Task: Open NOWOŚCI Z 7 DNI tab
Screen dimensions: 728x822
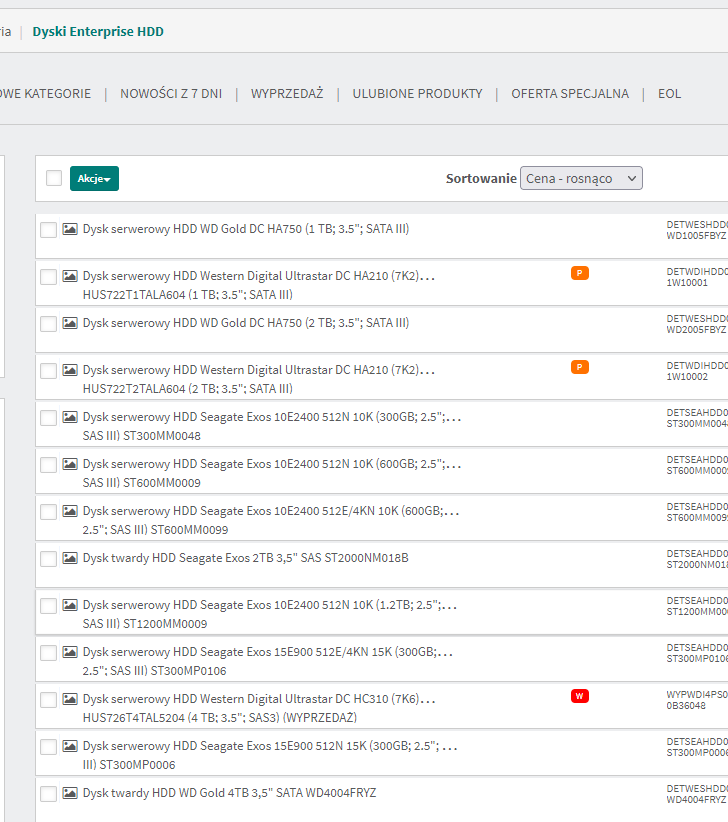Action: point(171,94)
